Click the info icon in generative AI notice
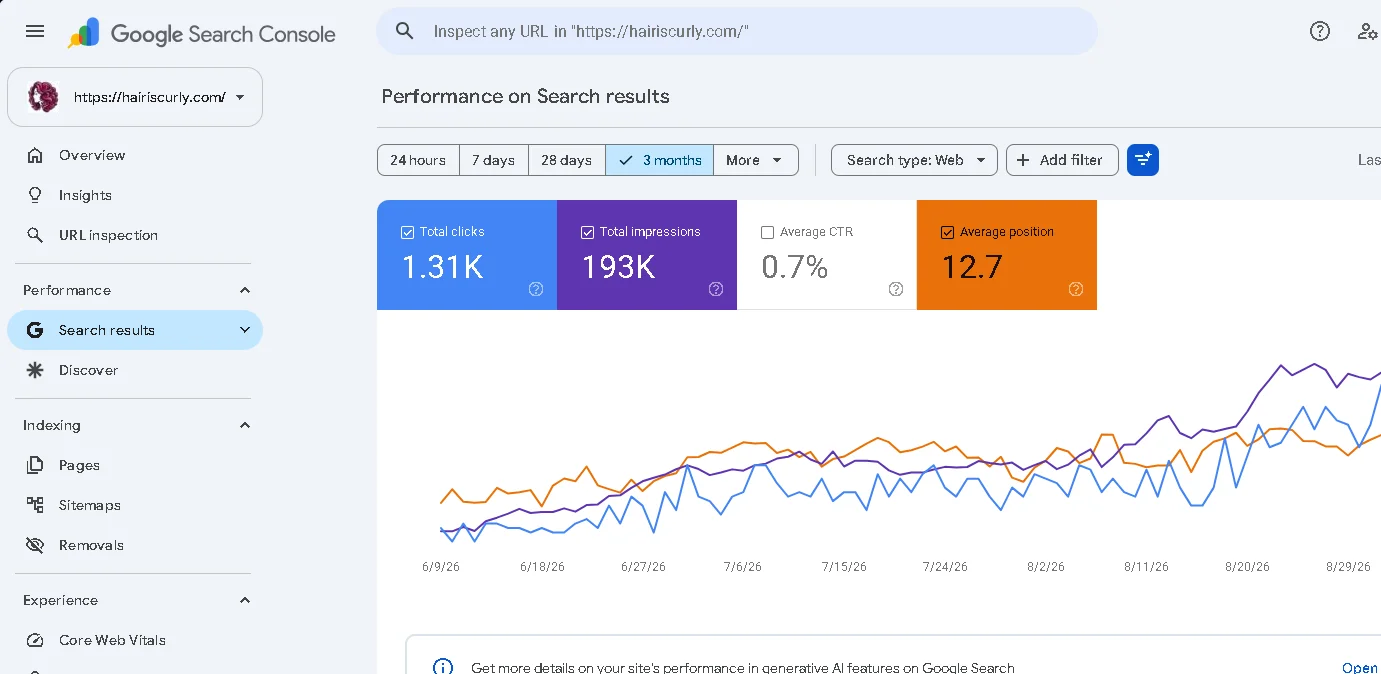 442,667
